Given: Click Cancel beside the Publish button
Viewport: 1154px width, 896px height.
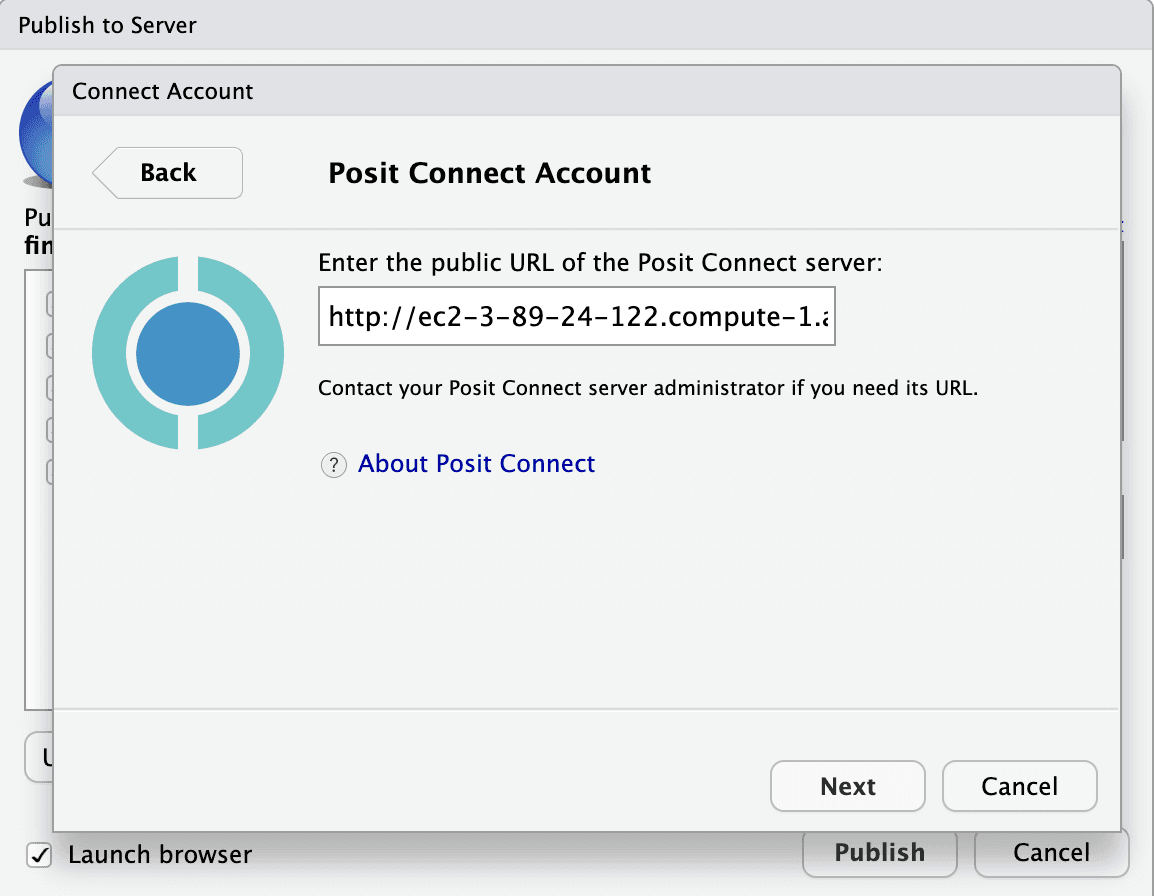Looking at the screenshot, I should pos(1052,853).
